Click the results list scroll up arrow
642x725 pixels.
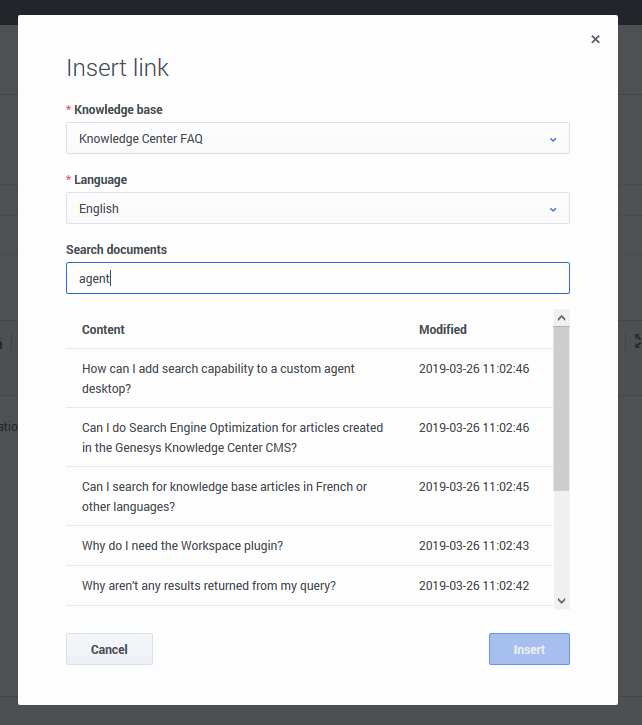561,318
